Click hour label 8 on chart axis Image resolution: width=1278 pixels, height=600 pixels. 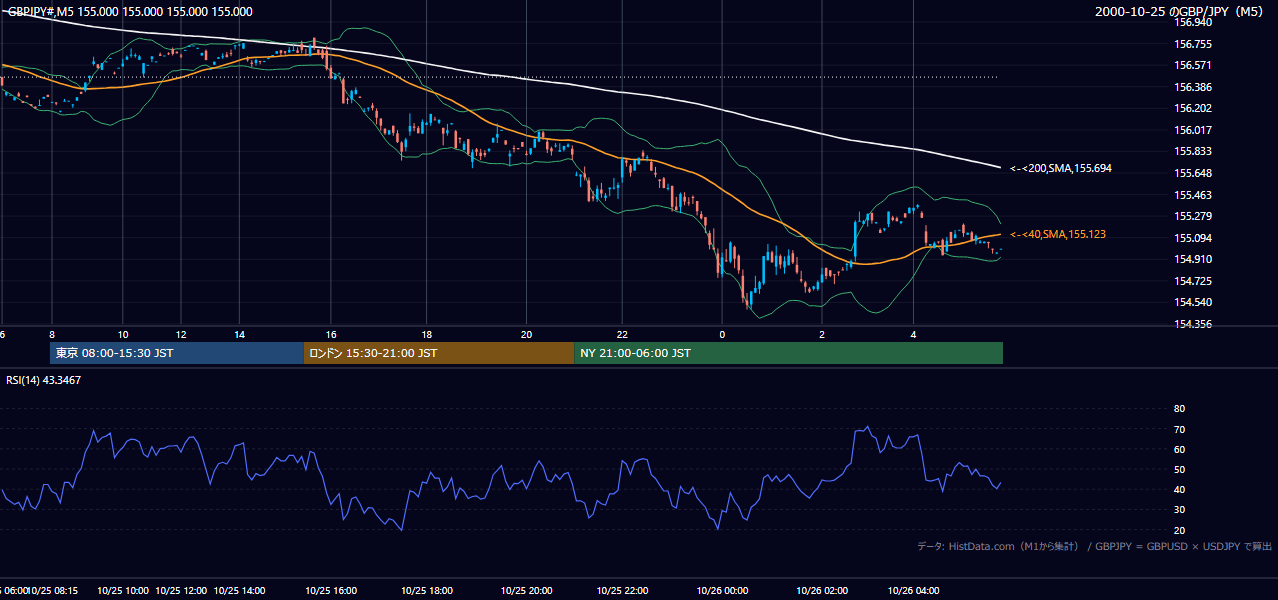tap(51, 334)
